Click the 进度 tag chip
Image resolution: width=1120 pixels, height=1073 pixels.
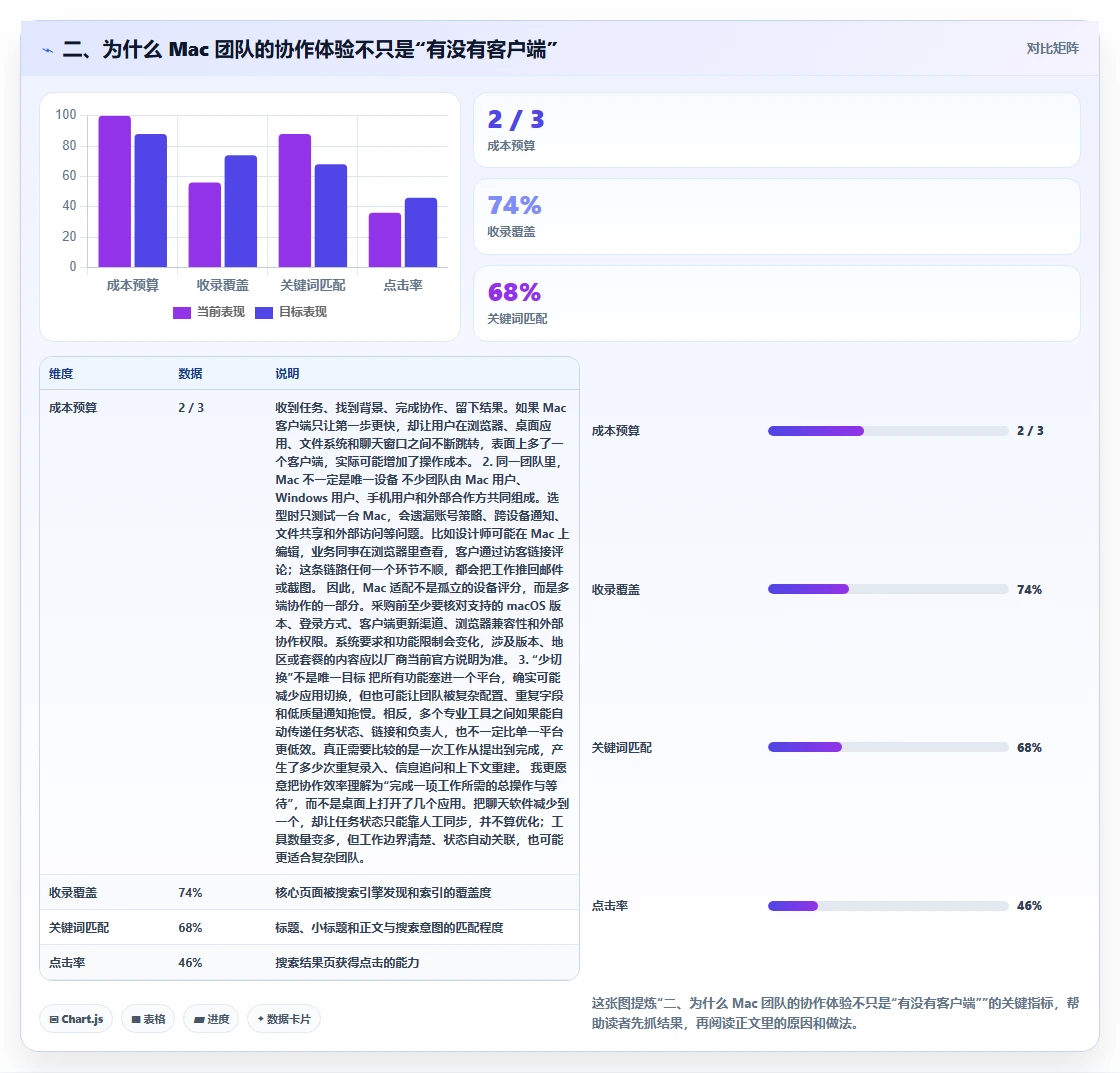click(x=211, y=1019)
